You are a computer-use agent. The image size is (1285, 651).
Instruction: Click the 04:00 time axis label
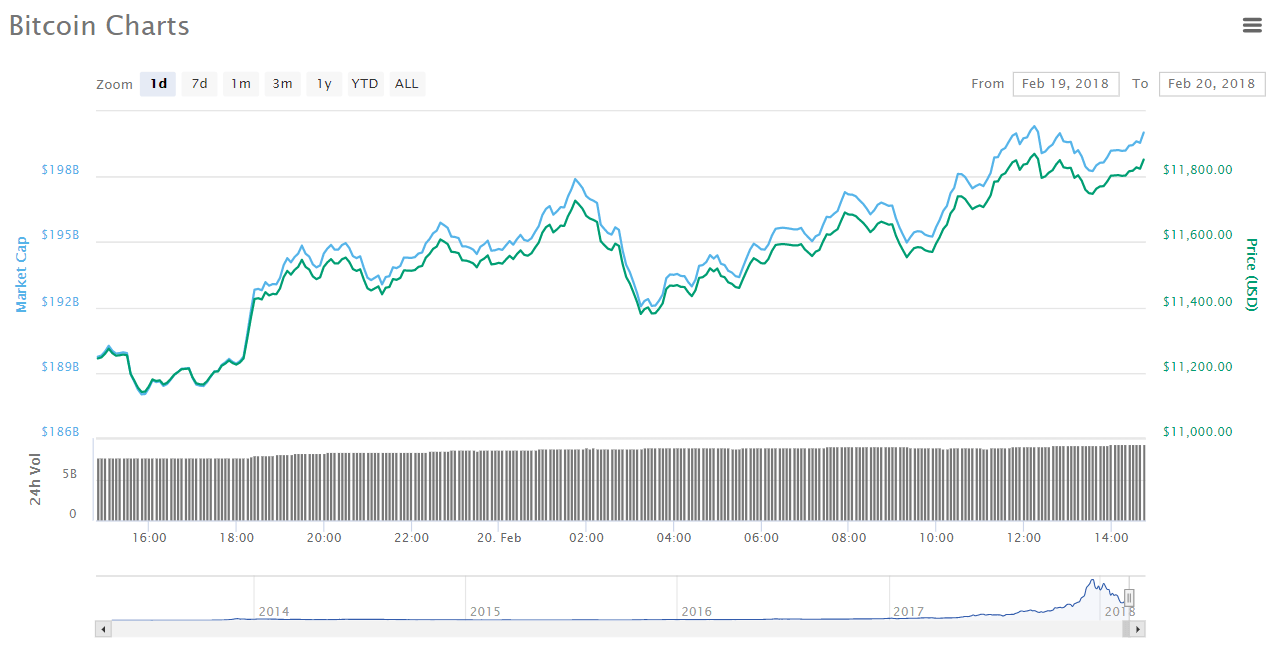674,538
